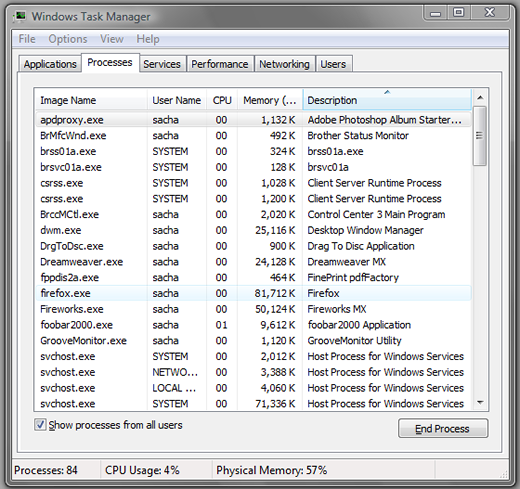Open the File menu

coord(27,39)
